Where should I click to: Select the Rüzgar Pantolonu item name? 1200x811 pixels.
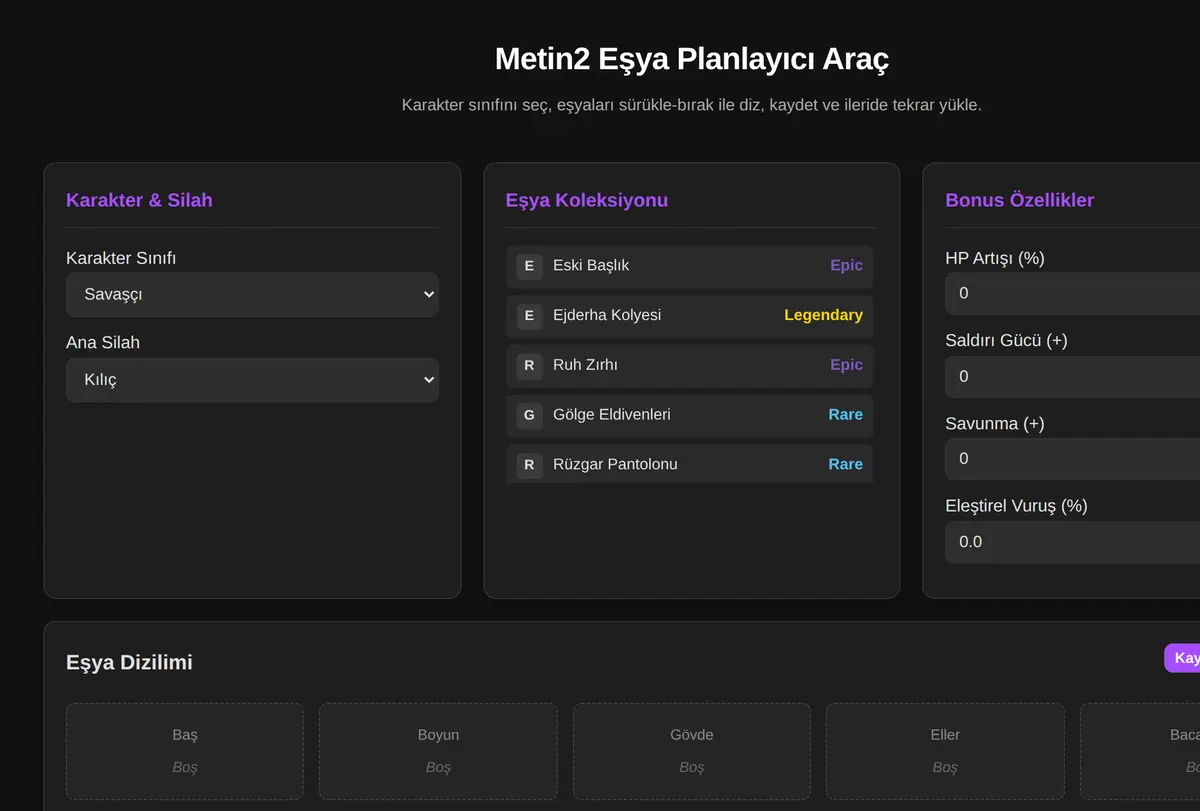click(x=615, y=464)
